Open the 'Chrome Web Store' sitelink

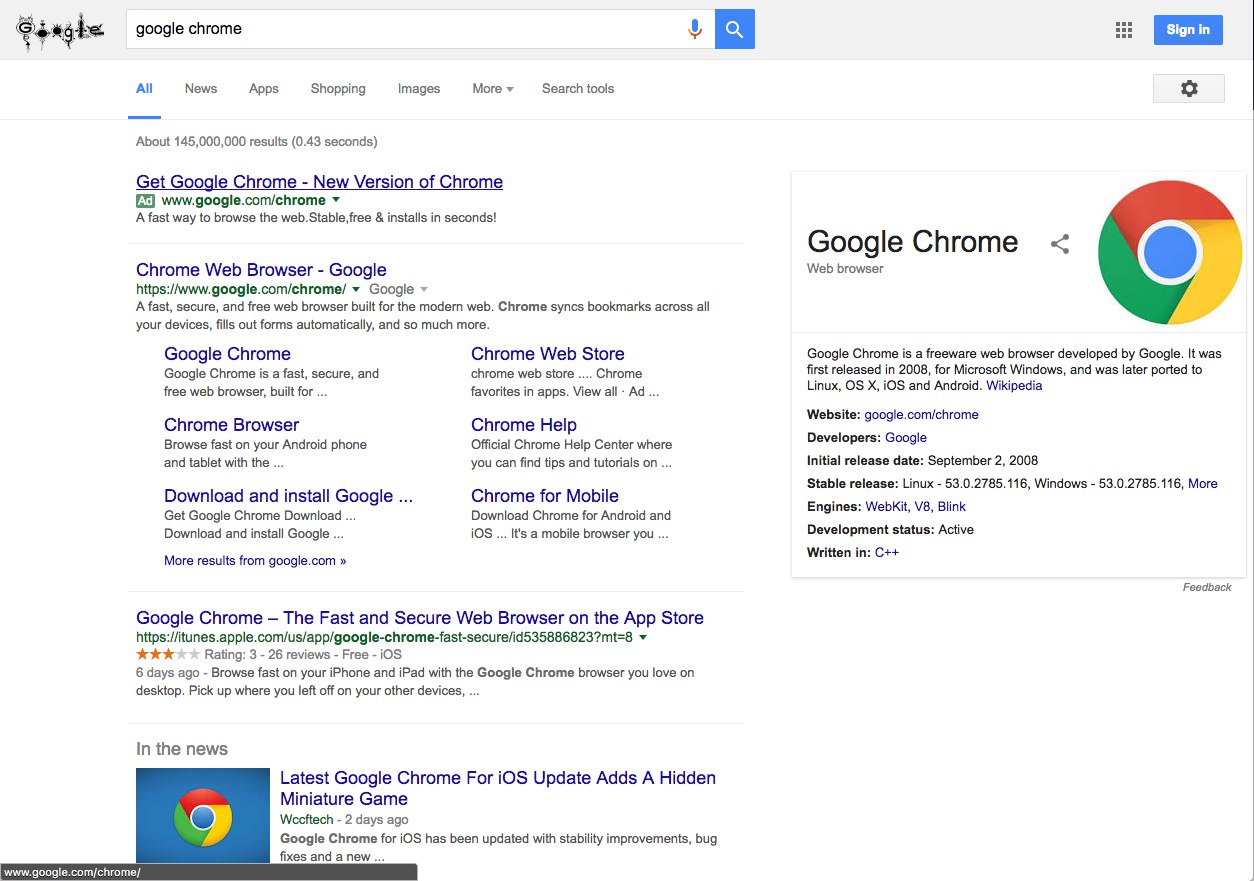tap(548, 354)
